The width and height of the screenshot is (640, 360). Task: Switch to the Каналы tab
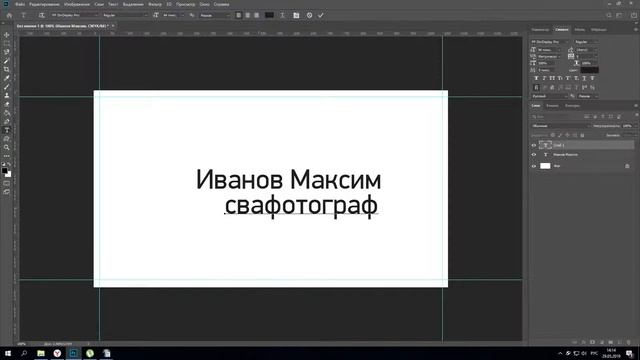point(552,106)
